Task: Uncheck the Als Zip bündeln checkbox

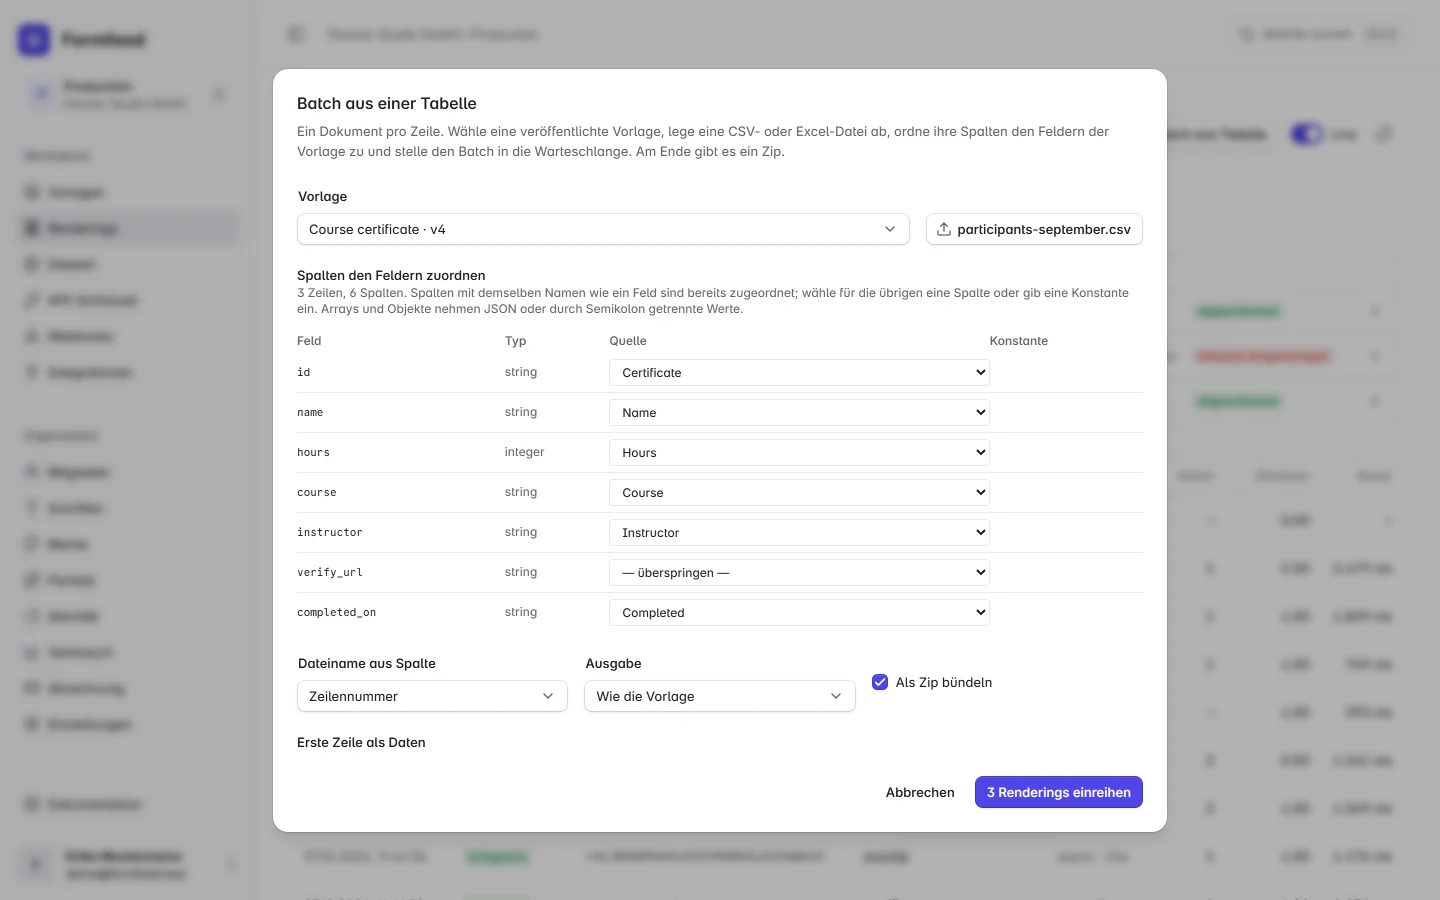Action: pyautogui.click(x=880, y=682)
